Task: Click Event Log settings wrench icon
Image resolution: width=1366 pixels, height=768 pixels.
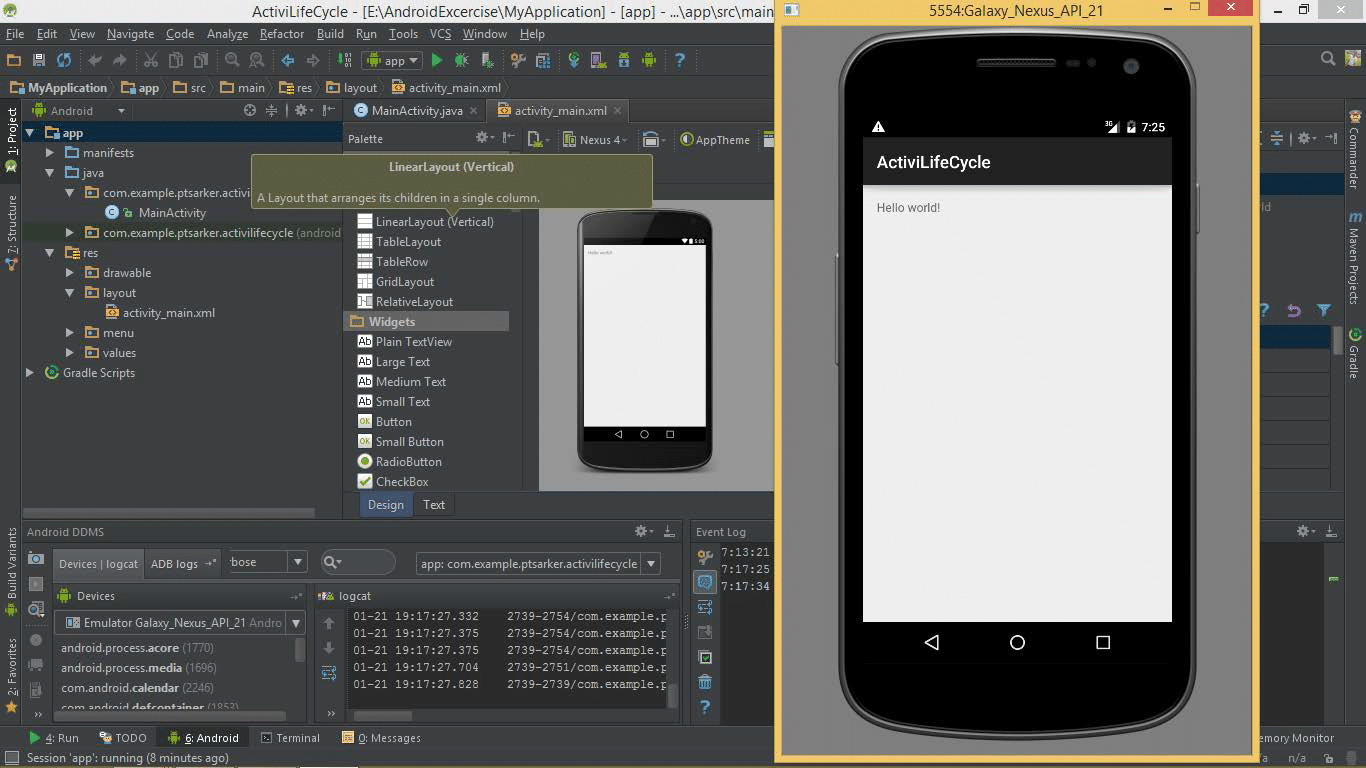Action: 705,557
